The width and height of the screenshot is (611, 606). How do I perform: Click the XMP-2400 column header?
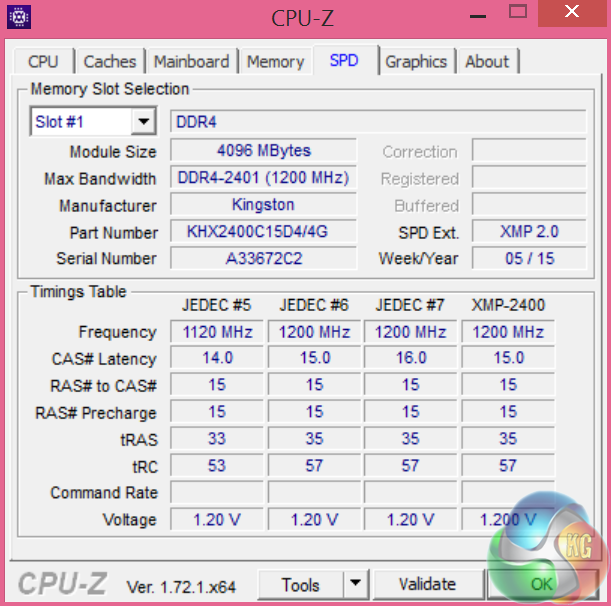508,305
